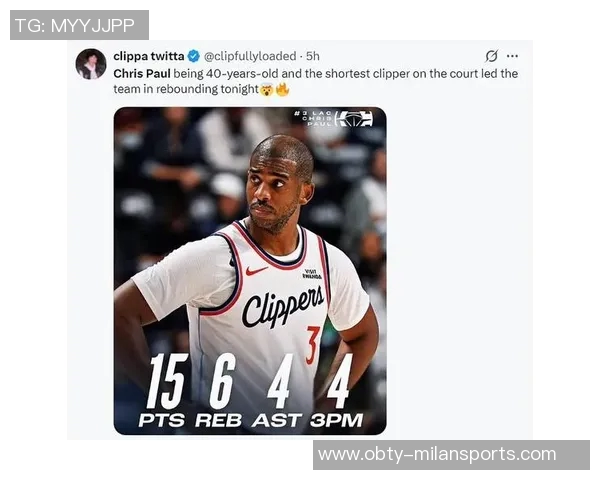Open the clippa twitta profile avatar
The width and height of the screenshot is (600, 480).
point(91,64)
